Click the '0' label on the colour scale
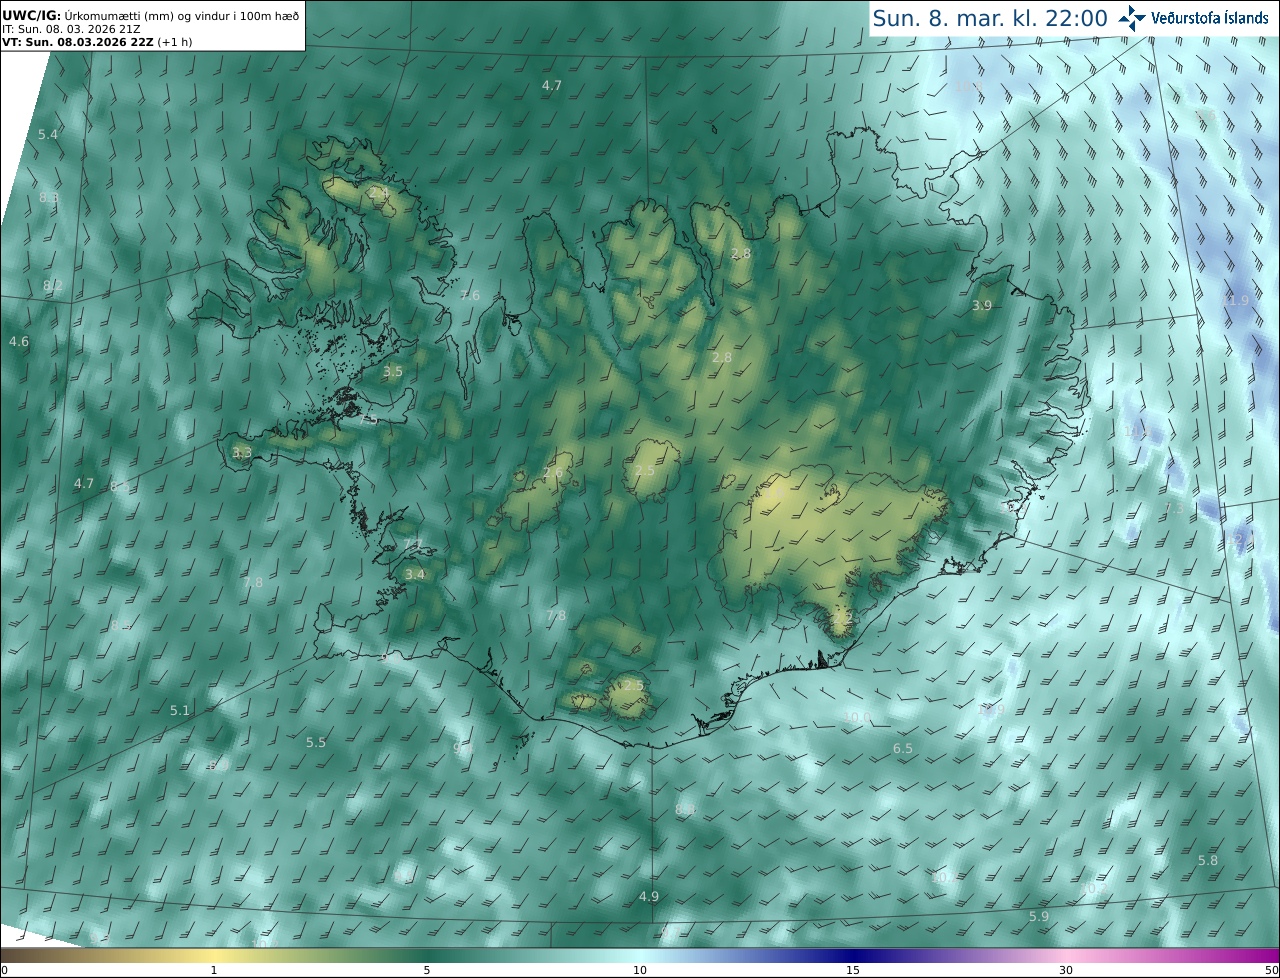The width and height of the screenshot is (1280, 978). click(4, 971)
